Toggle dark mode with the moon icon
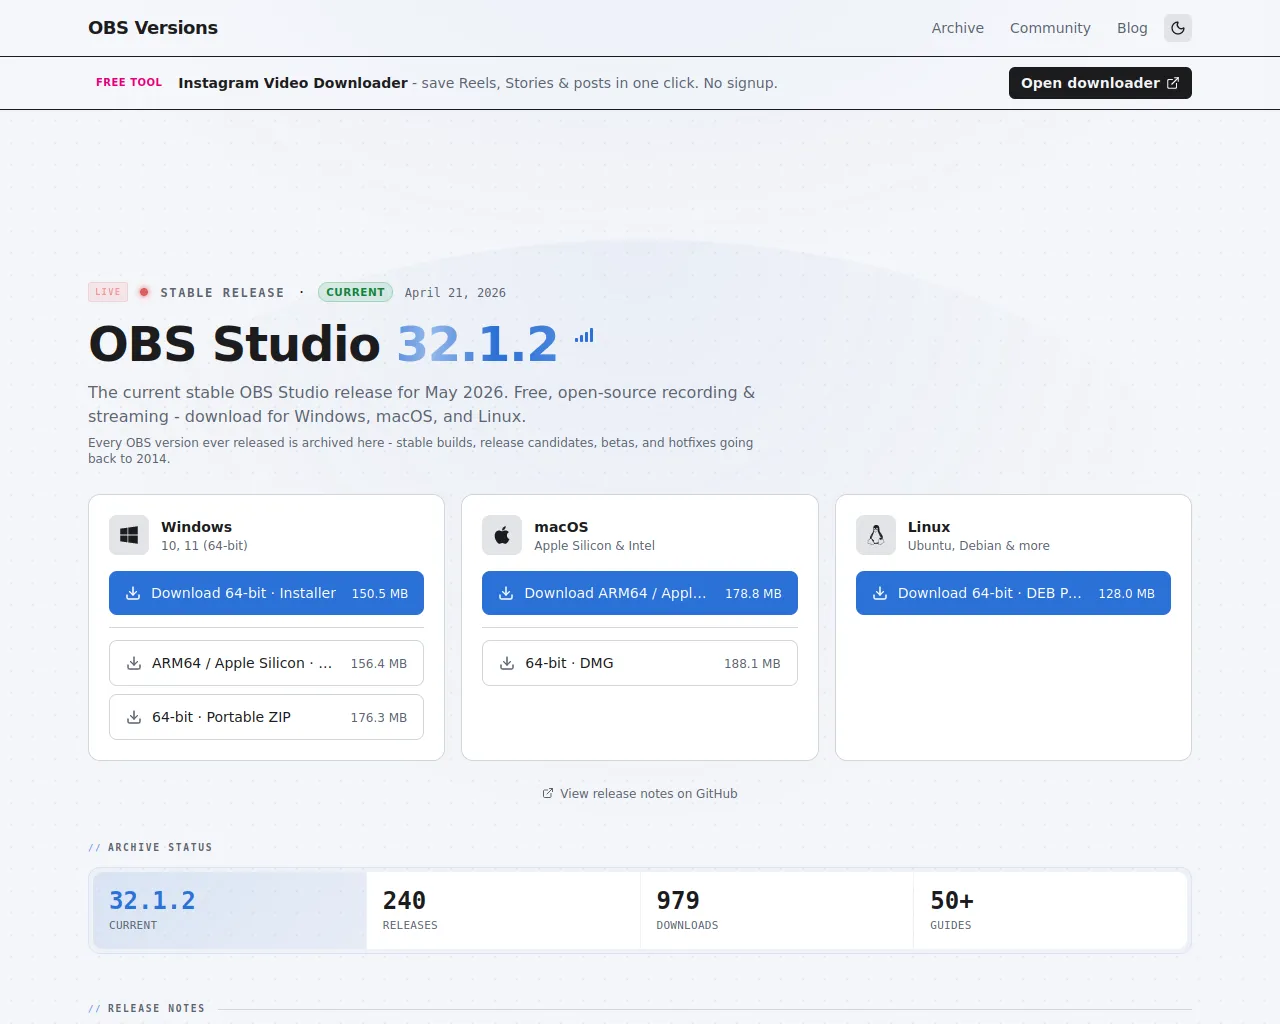1280x1024 pixels. tap(1178, 28)
